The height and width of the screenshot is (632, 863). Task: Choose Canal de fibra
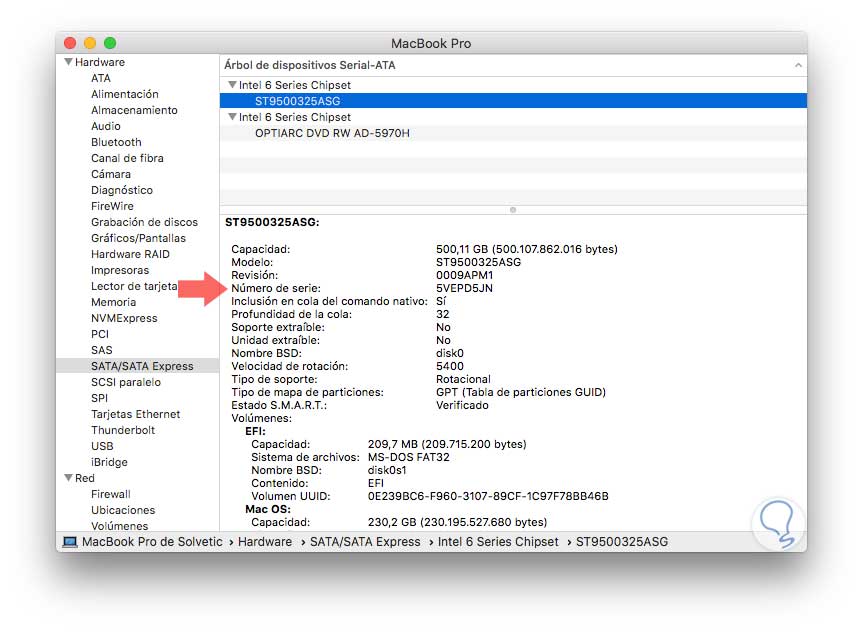[127, 158]
